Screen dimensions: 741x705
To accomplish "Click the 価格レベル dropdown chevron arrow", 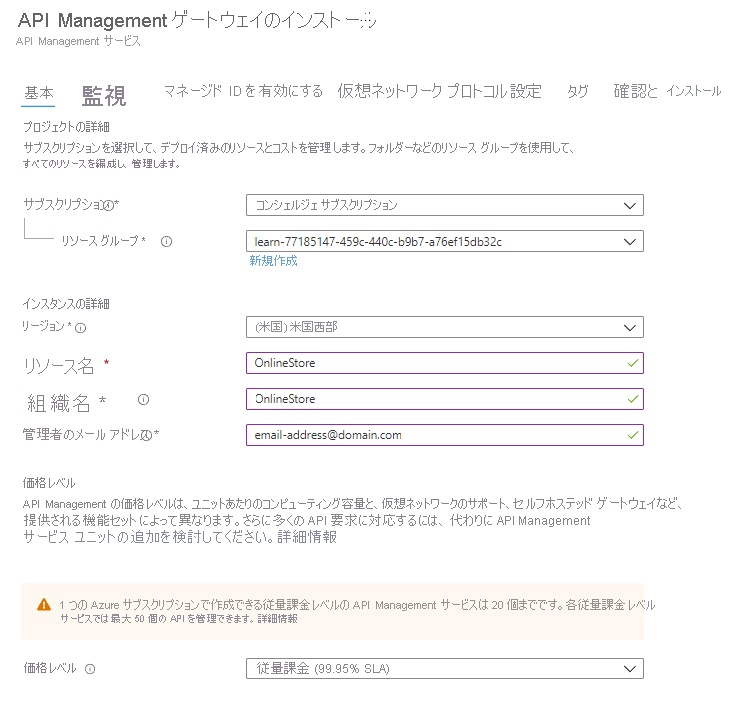I will tap(629, 669).
